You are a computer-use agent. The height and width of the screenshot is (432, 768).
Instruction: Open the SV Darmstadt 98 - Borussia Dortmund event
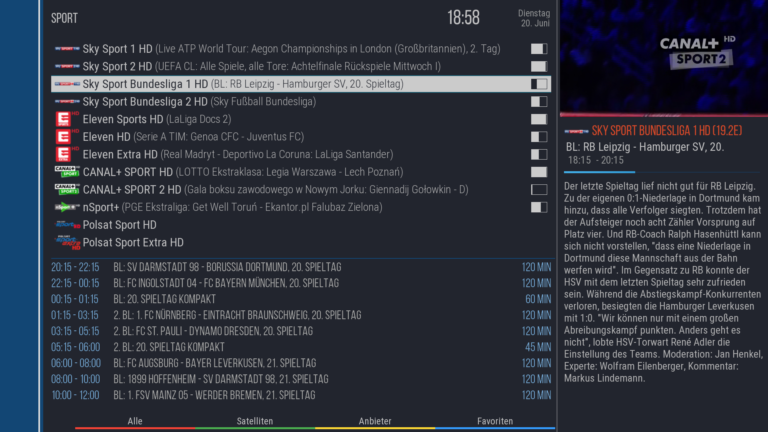(x=301, y=267)
